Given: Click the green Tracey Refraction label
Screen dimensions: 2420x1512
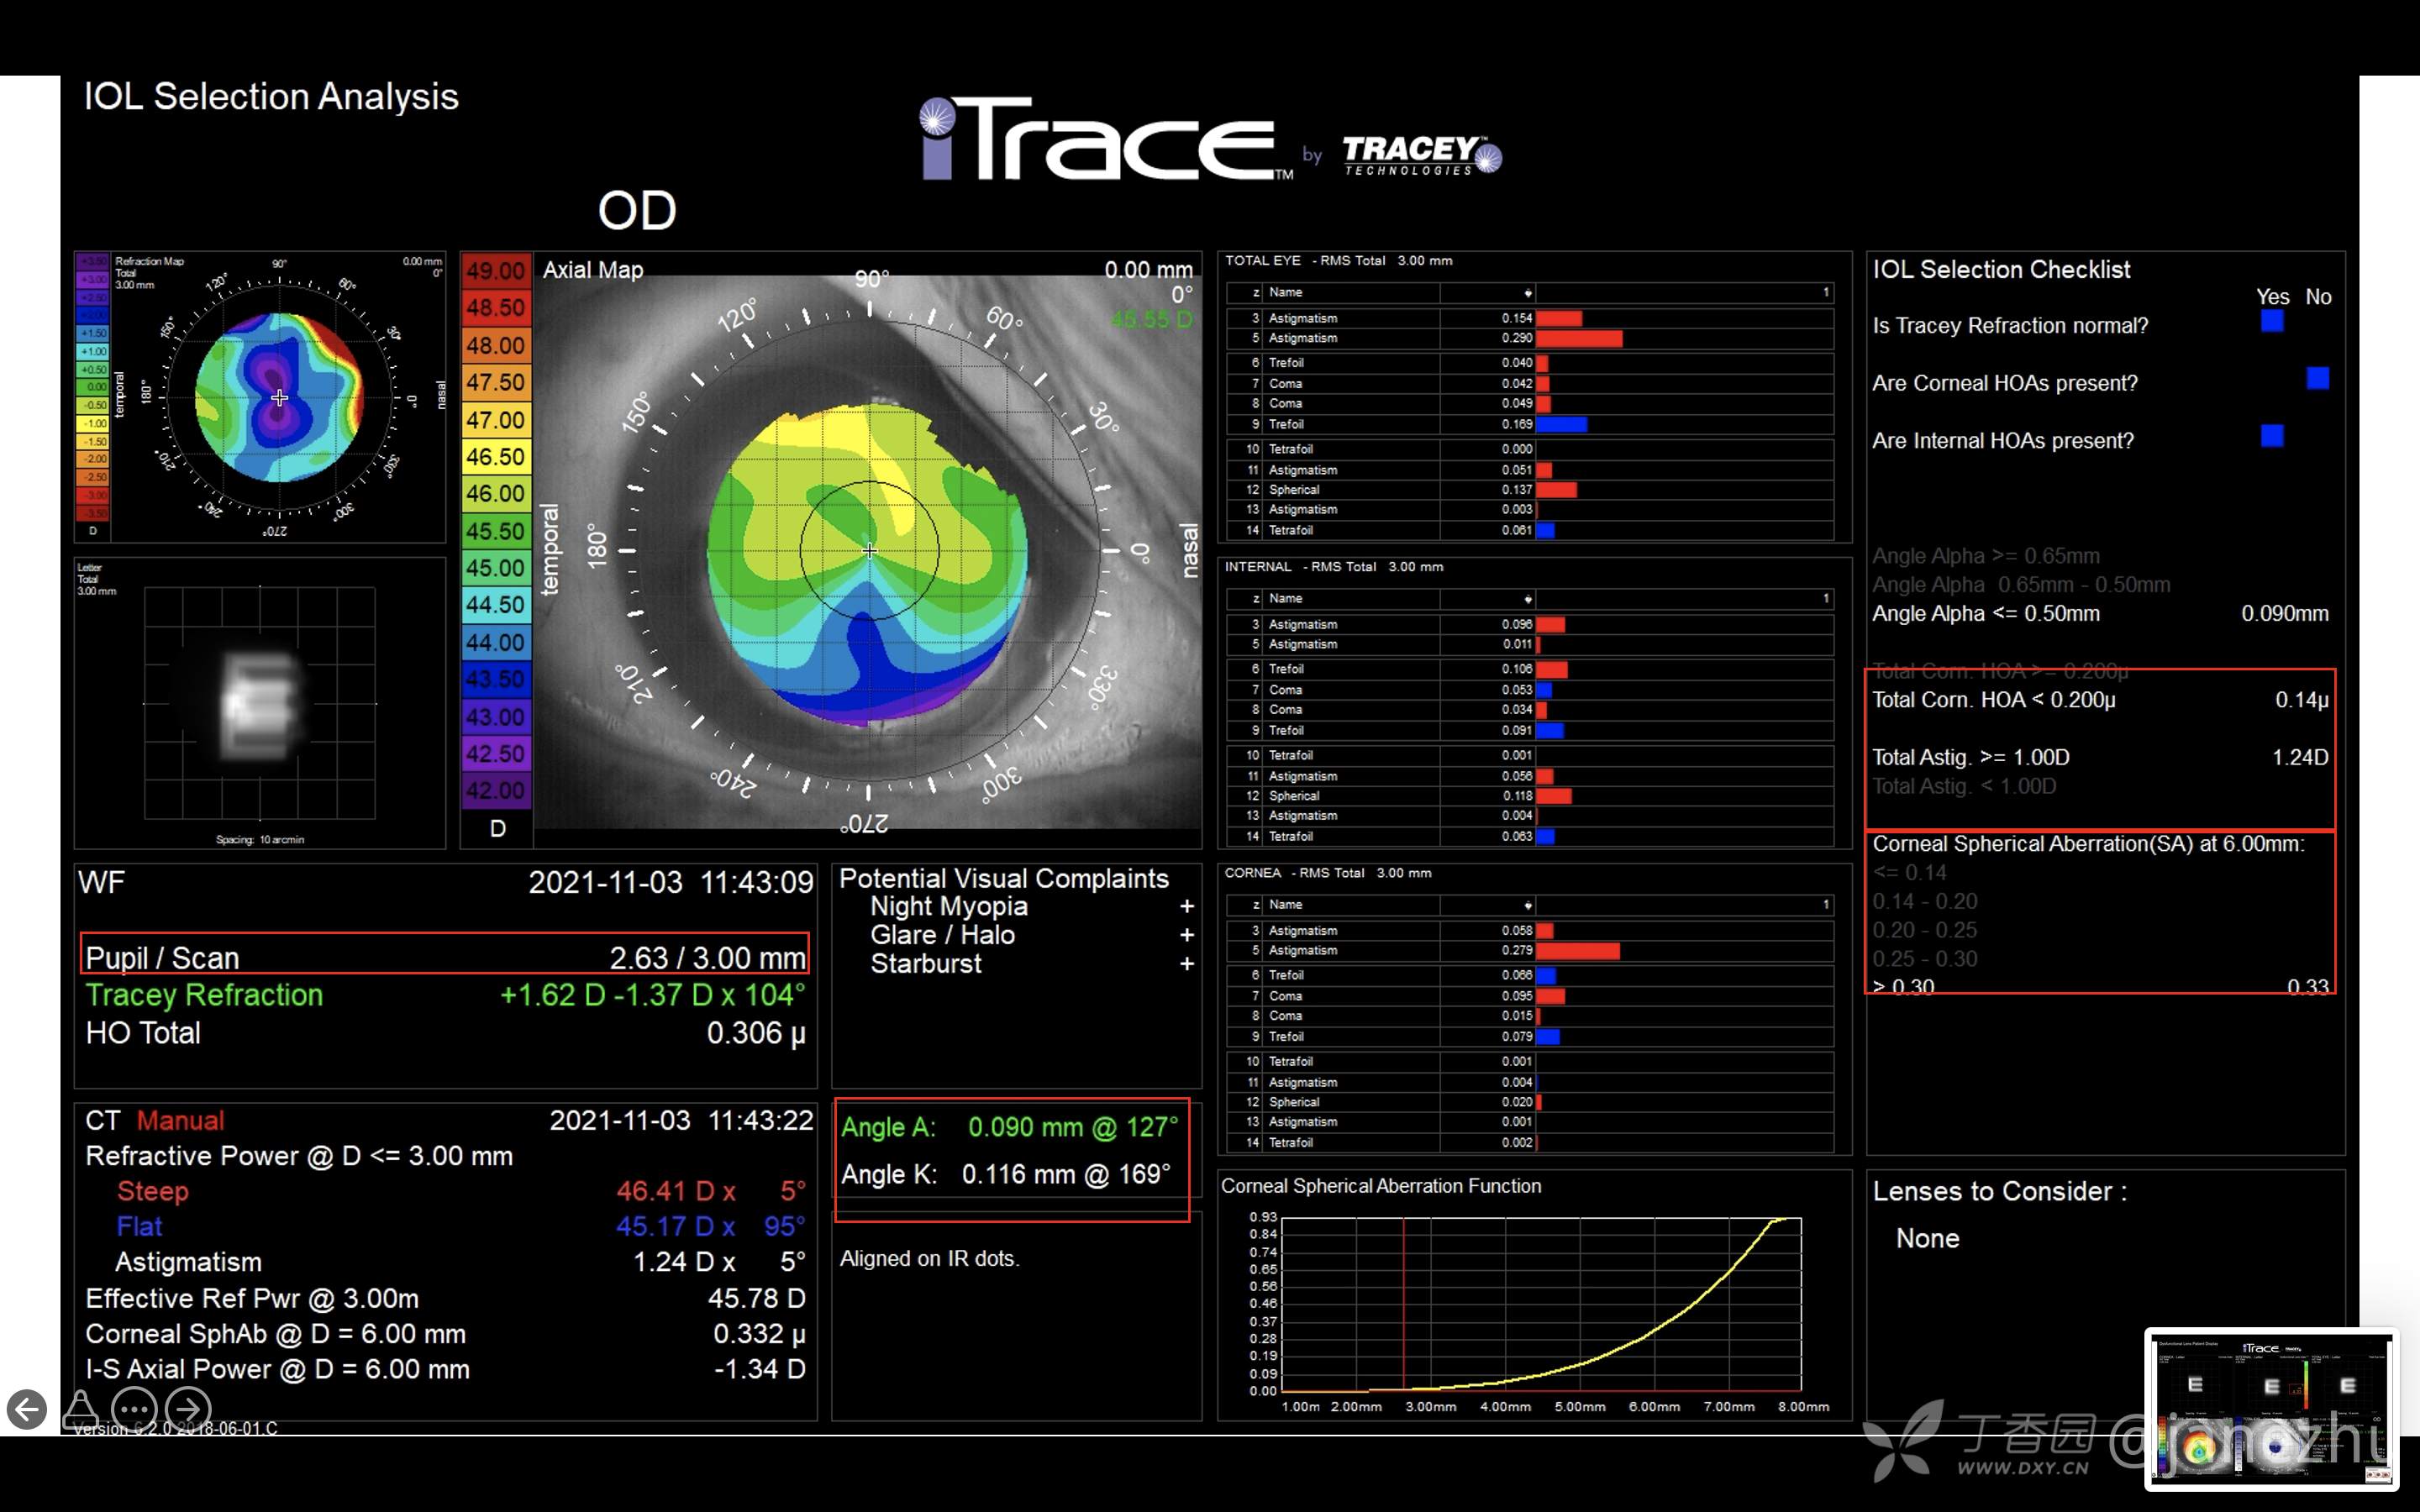Looking at the screenshot, I should [204, 995].
